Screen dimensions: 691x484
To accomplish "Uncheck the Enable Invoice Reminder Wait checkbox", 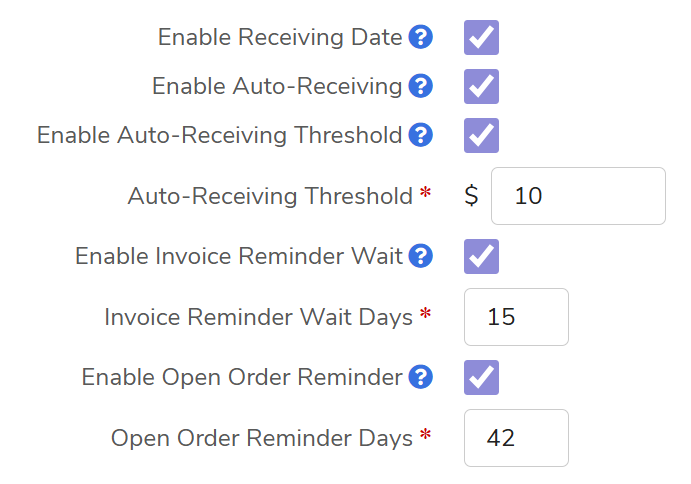I will click(x=481, y=257).
